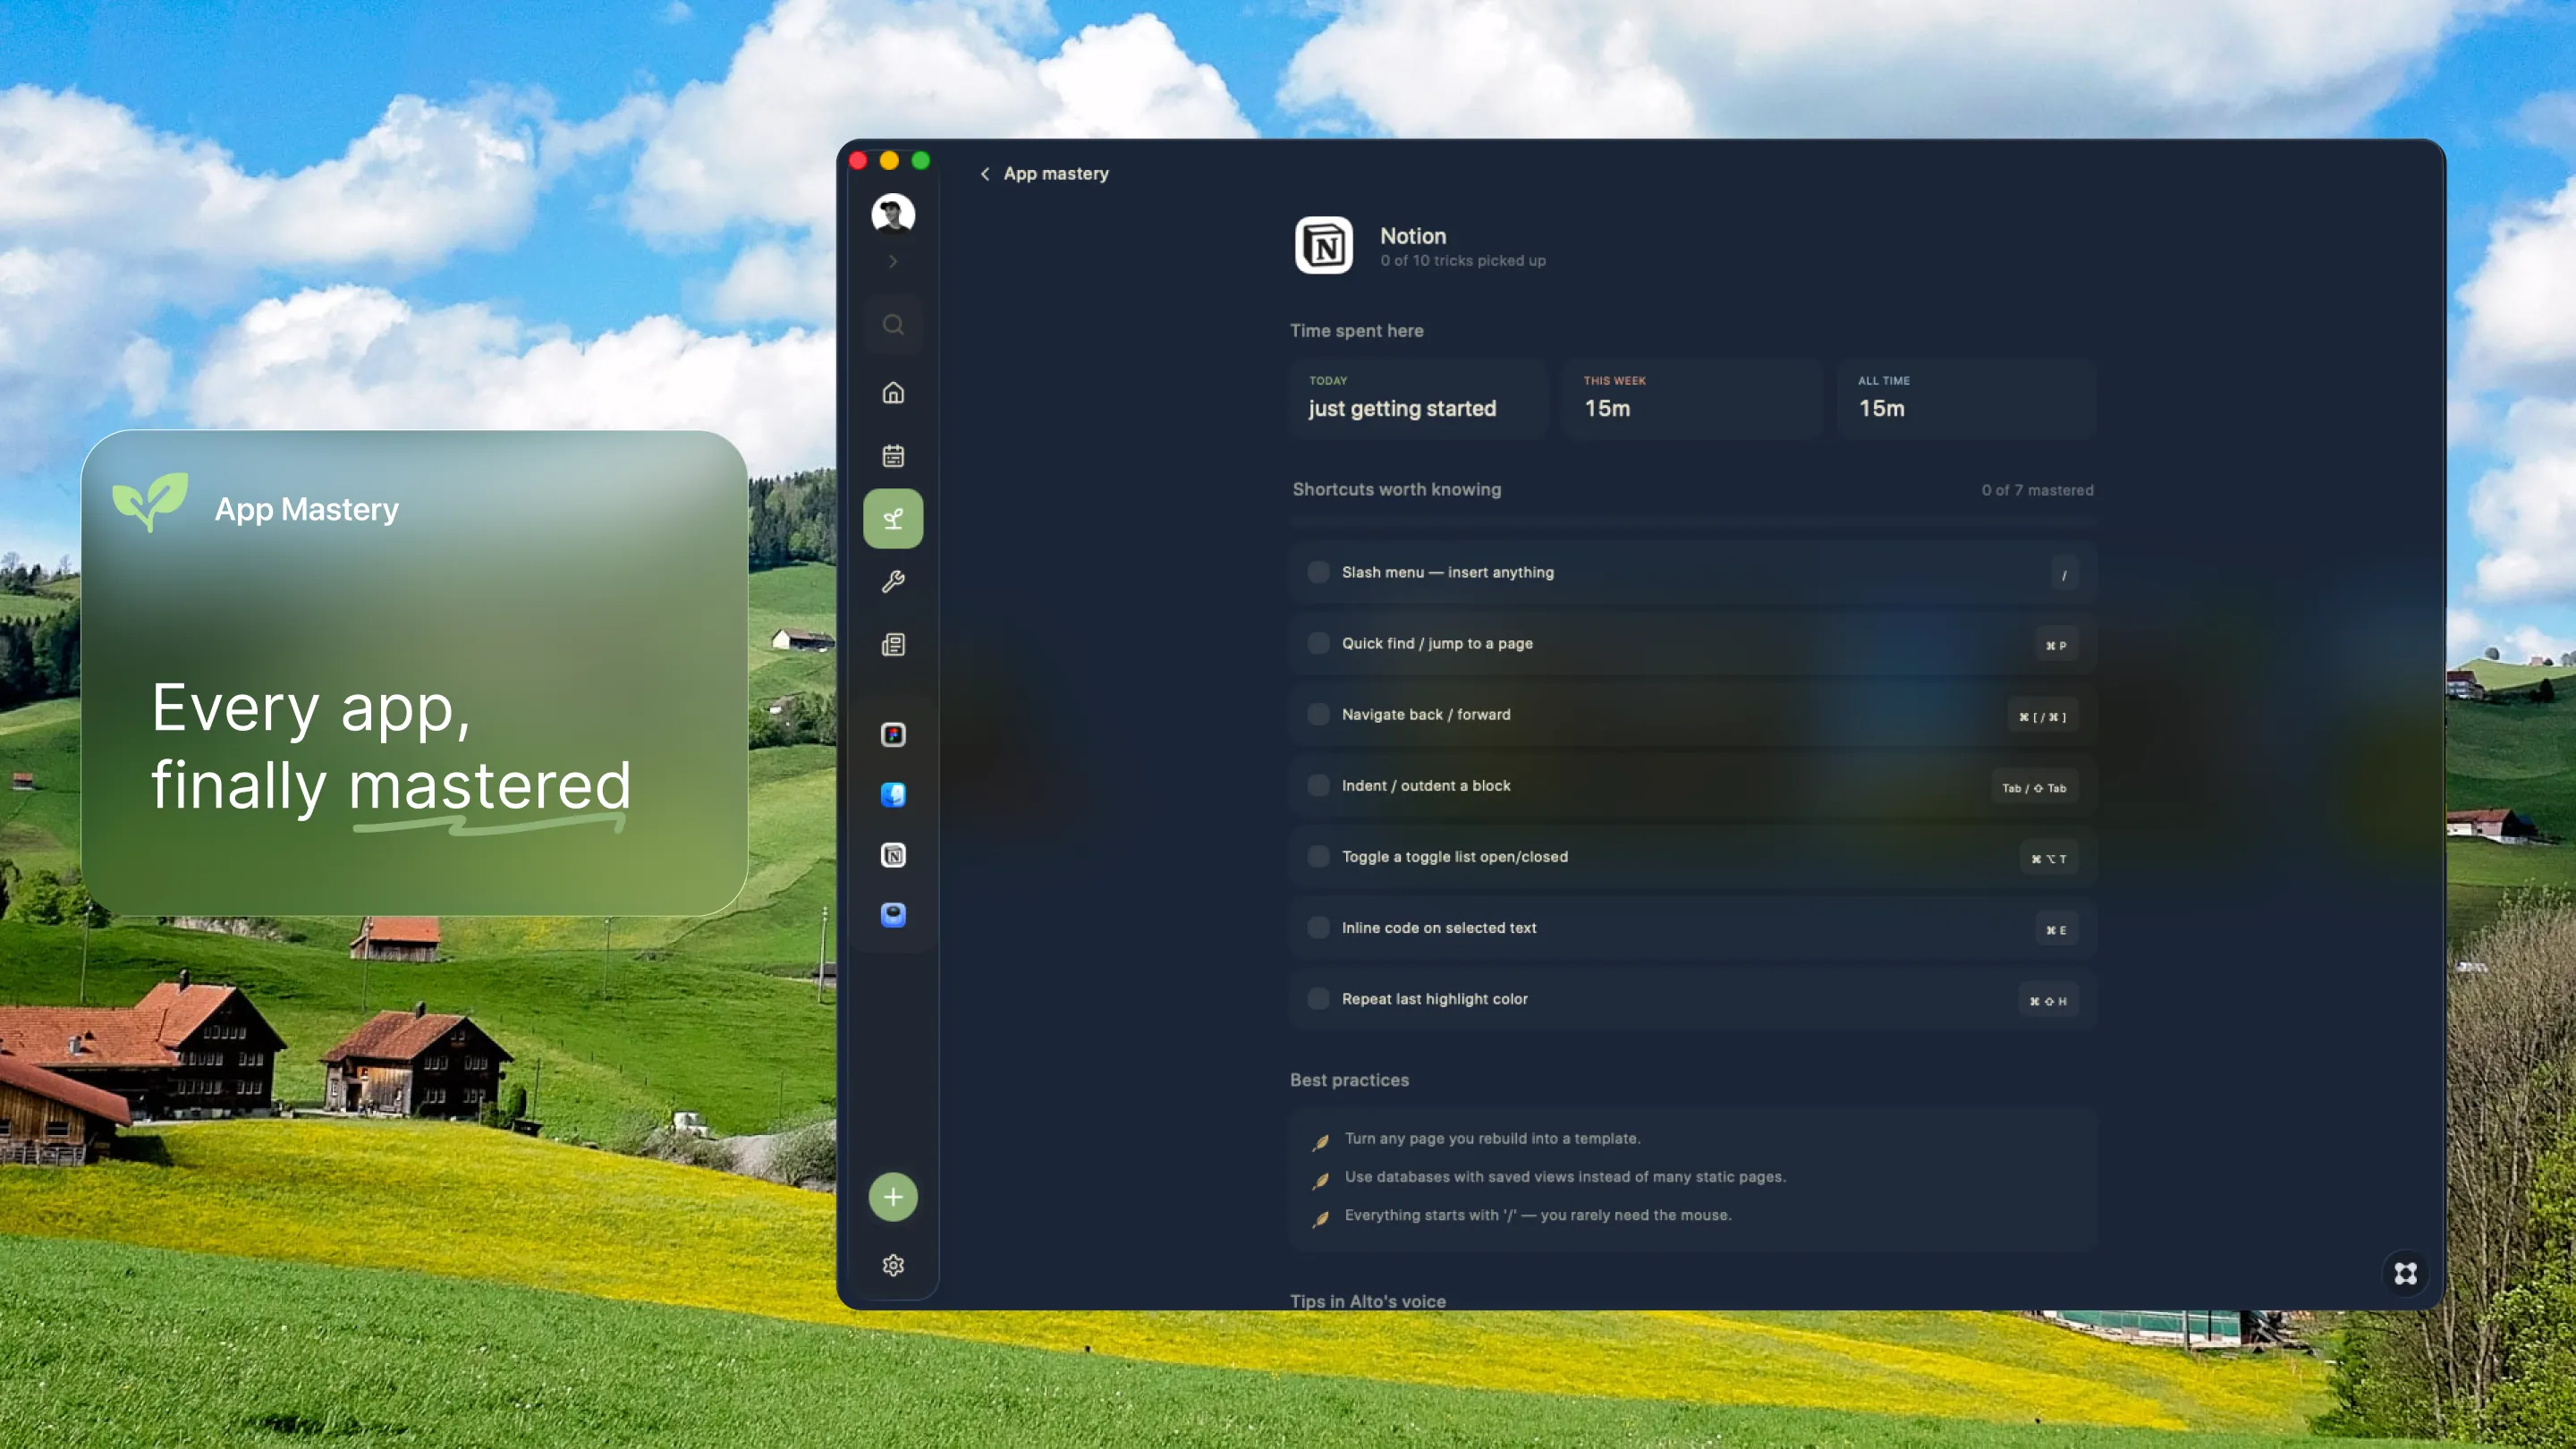The image size is (2576, 1449).
Task: Check off Indent / outdent a block
Action: point(1318,785)
